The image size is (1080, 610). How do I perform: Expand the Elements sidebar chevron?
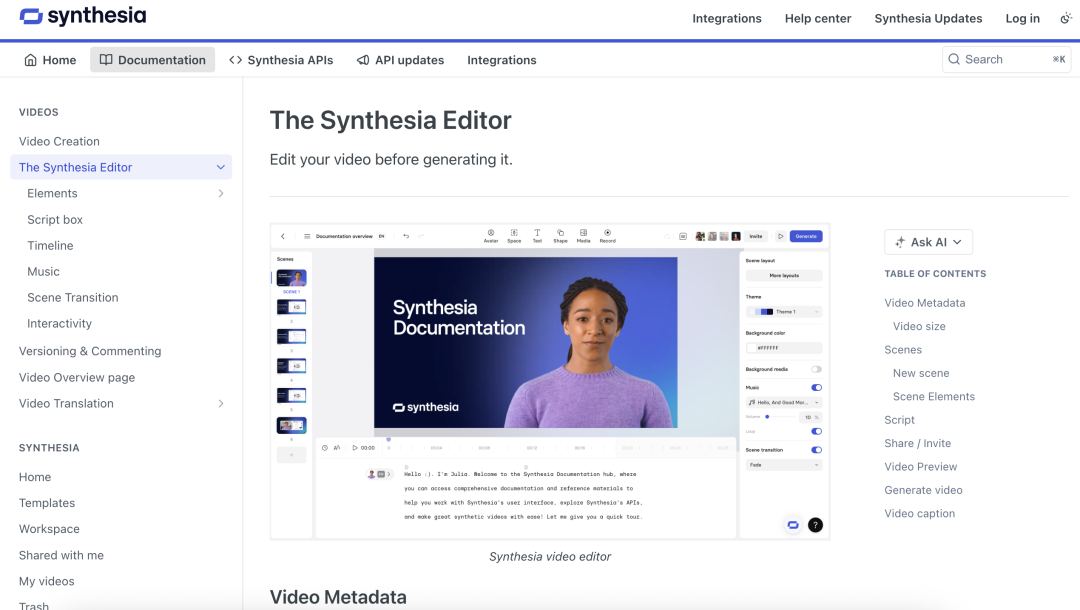pos(220,193)
